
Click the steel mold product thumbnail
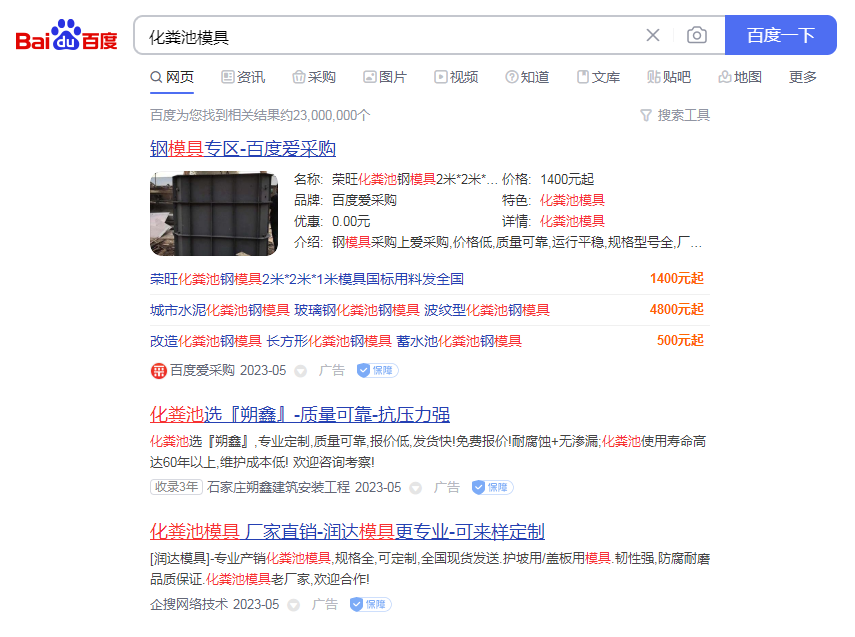(213, 213)
